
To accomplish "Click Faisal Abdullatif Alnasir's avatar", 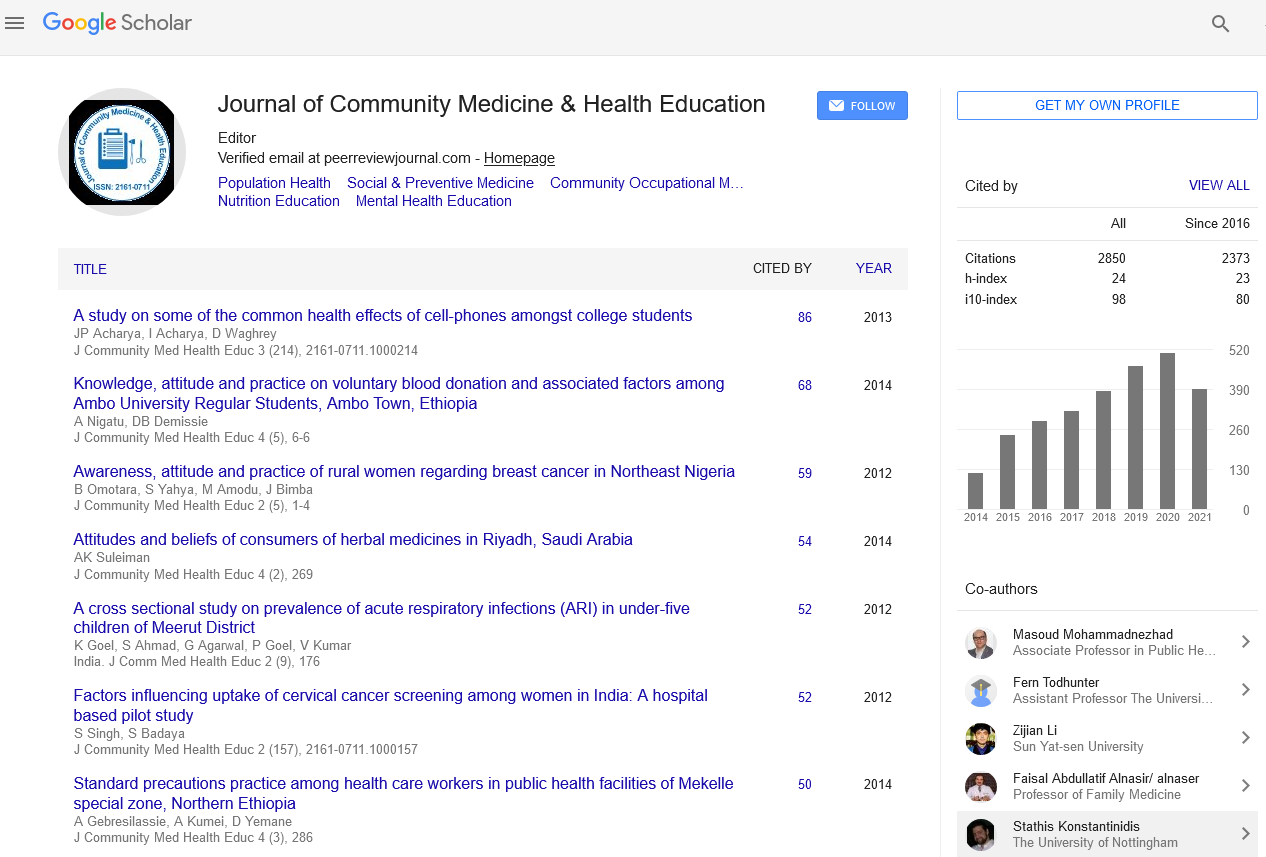I will pyautogui.click(x=981, y=786).
